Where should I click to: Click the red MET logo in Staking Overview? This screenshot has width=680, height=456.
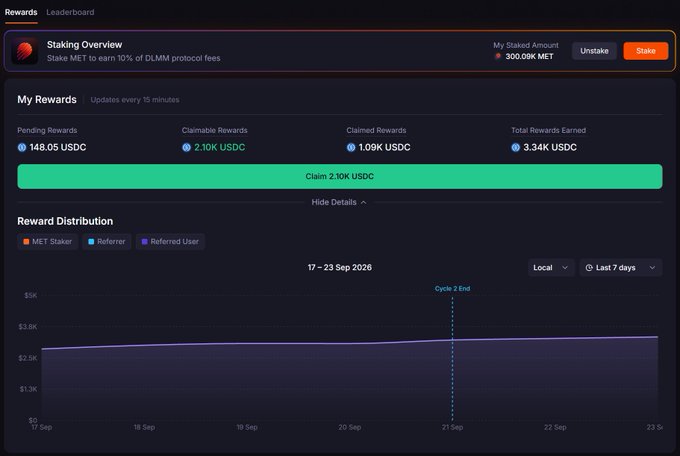point(25,51)
